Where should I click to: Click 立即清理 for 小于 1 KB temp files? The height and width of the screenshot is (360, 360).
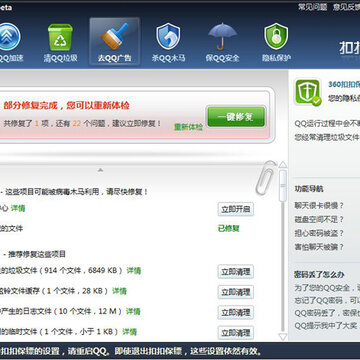tap(236, 333)
